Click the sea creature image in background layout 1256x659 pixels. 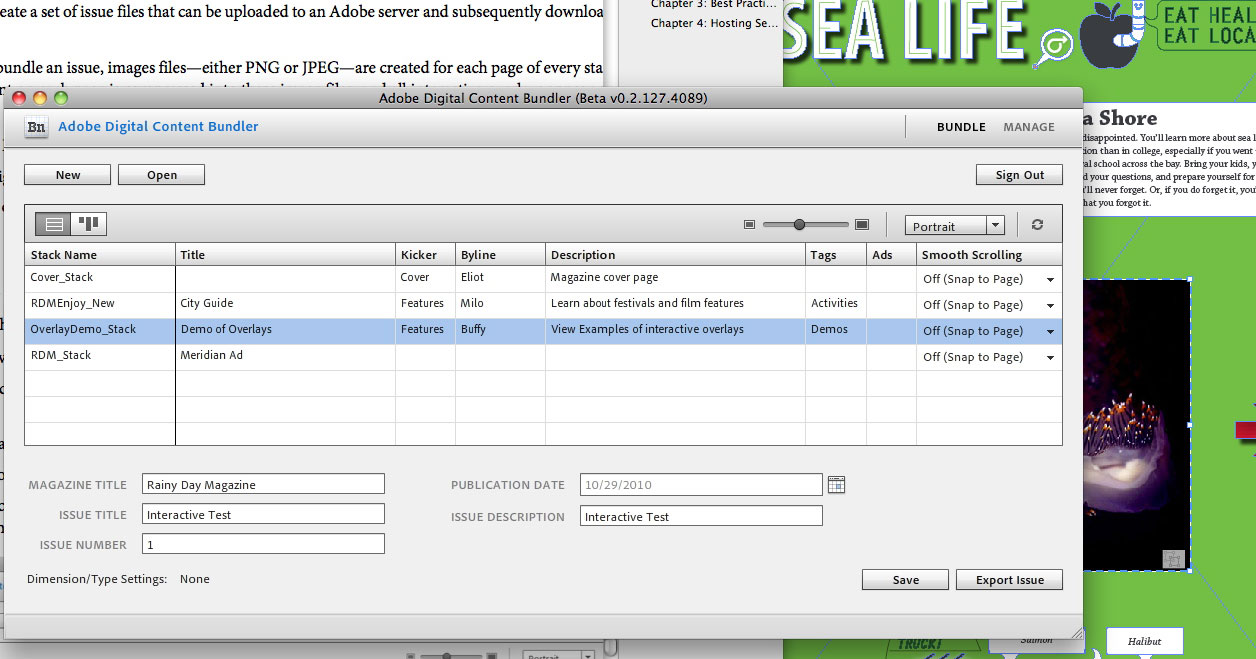point(1136,425)
